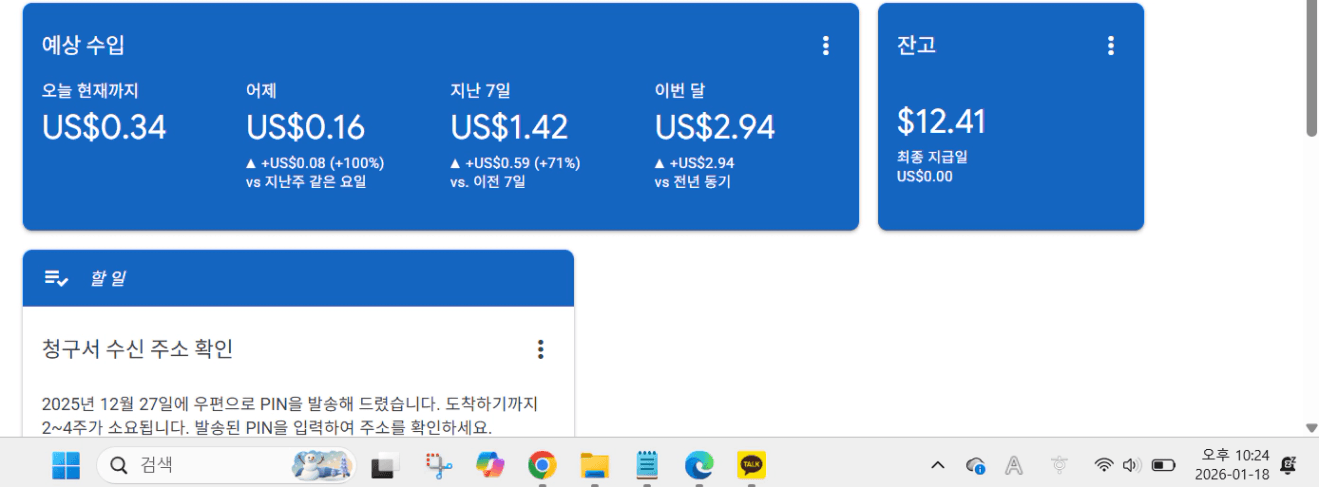
Task: Click the page scrollbar down arrow
Action: [x=1311, y=428]
